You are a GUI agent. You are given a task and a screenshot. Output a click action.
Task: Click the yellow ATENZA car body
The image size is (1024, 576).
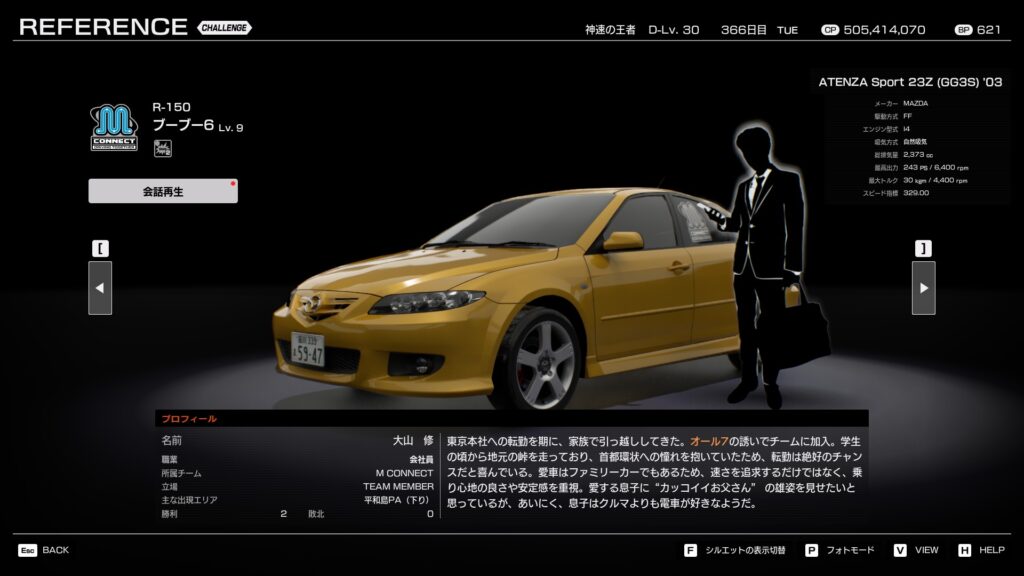(x=500, y=290)
